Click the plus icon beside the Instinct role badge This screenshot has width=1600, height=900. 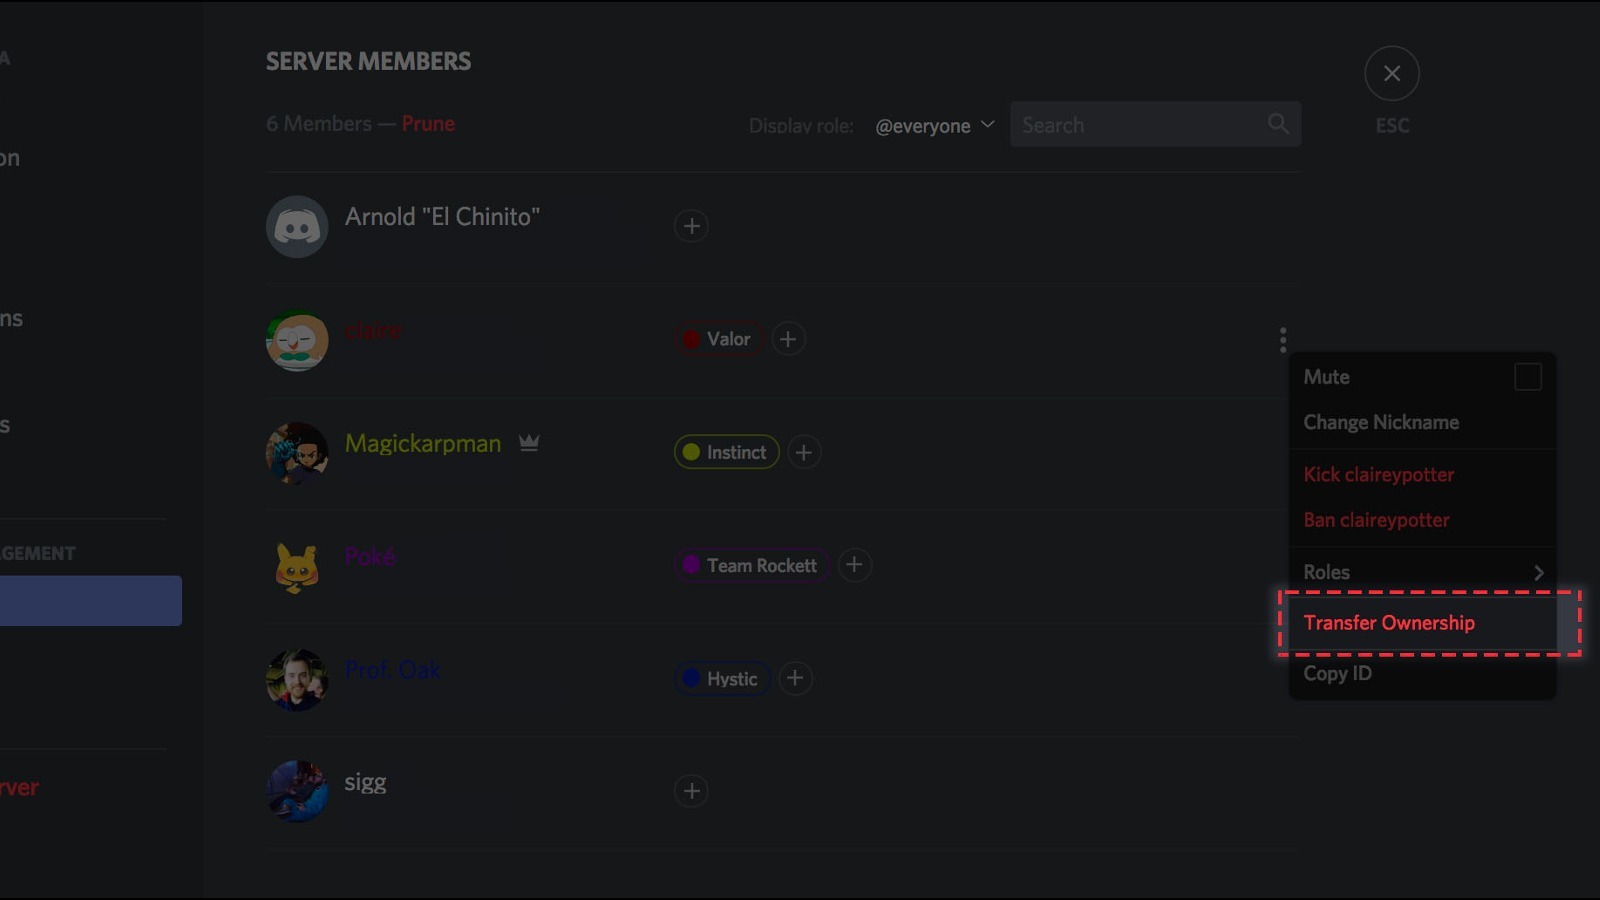803,452
